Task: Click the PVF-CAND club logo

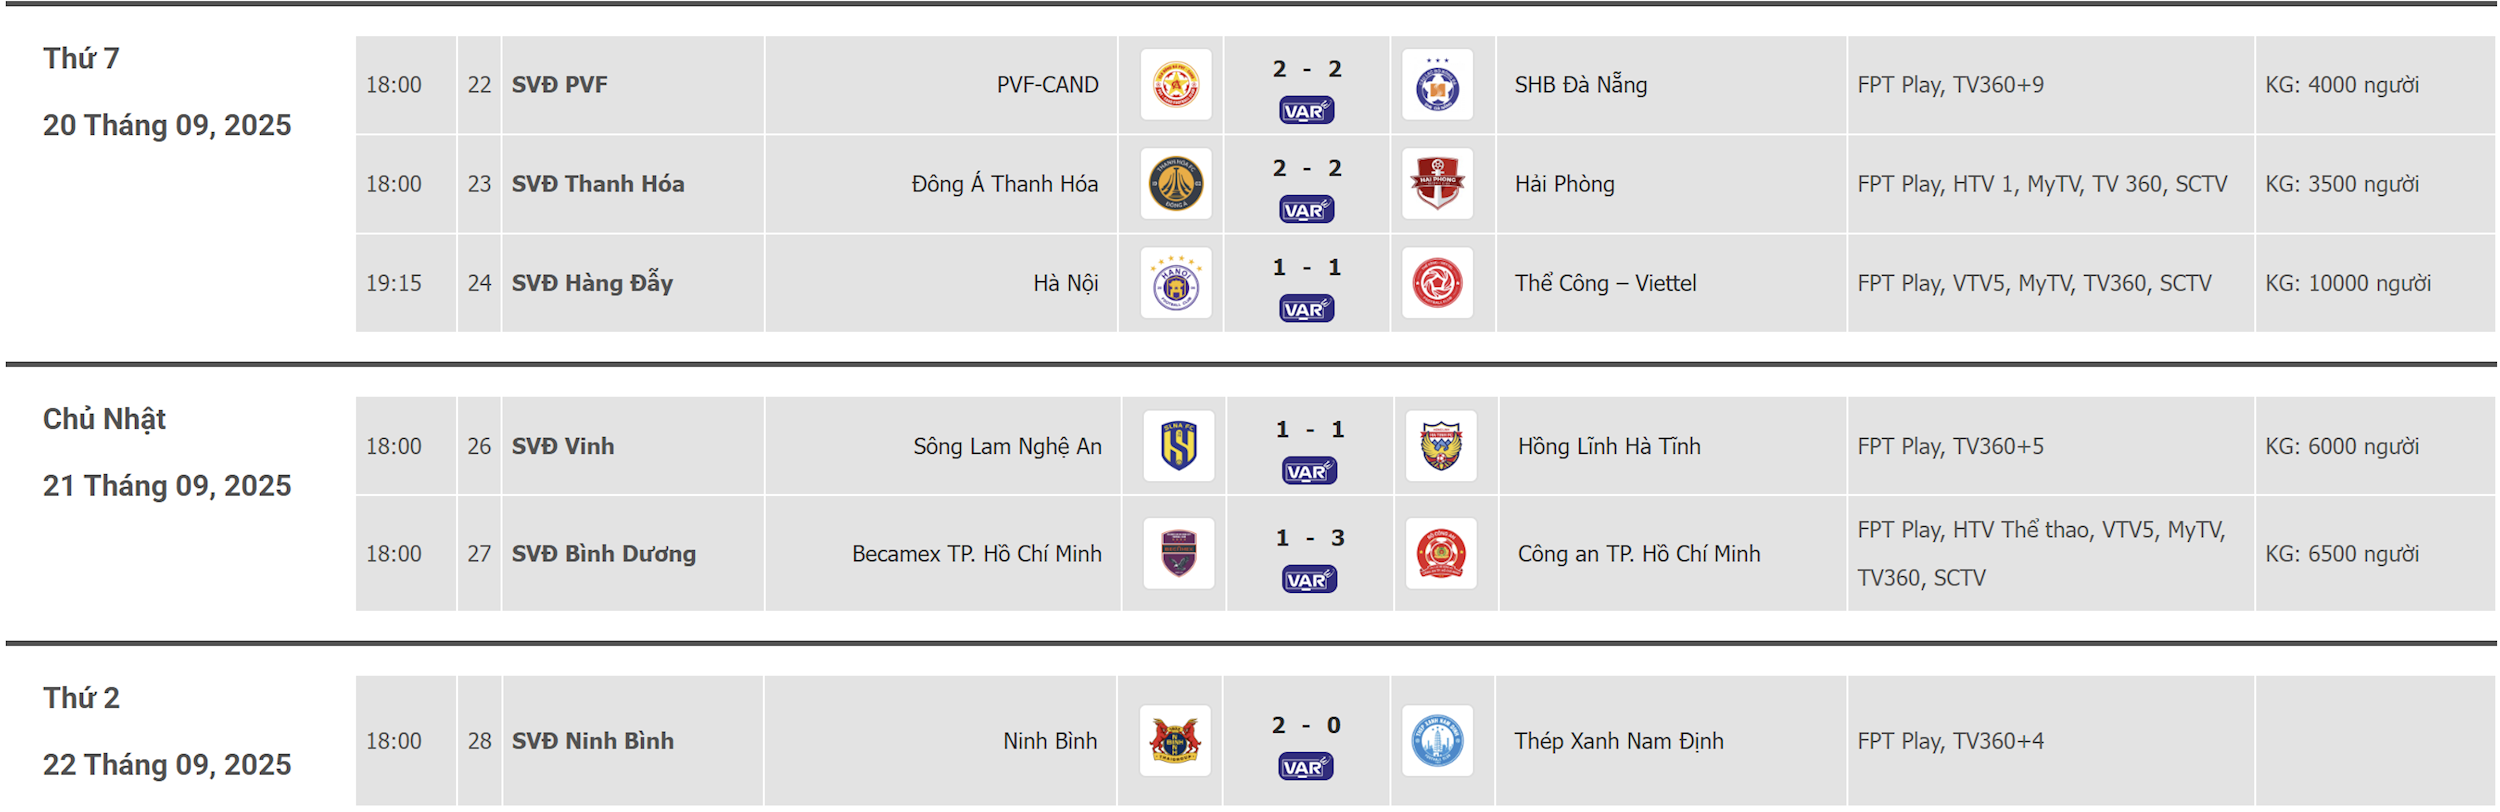Action: click(x=1176, y=85)
